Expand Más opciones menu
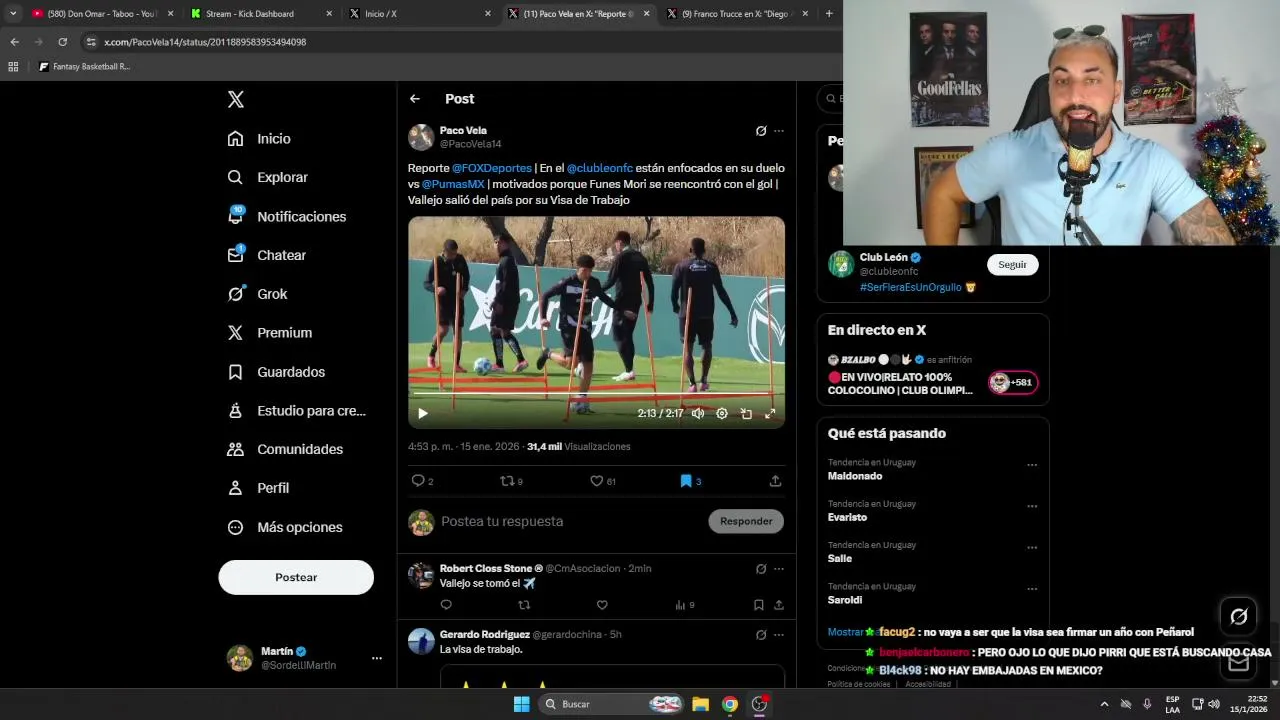The height and width of the screenshot is (720, 1280). (x=285, y=527)
